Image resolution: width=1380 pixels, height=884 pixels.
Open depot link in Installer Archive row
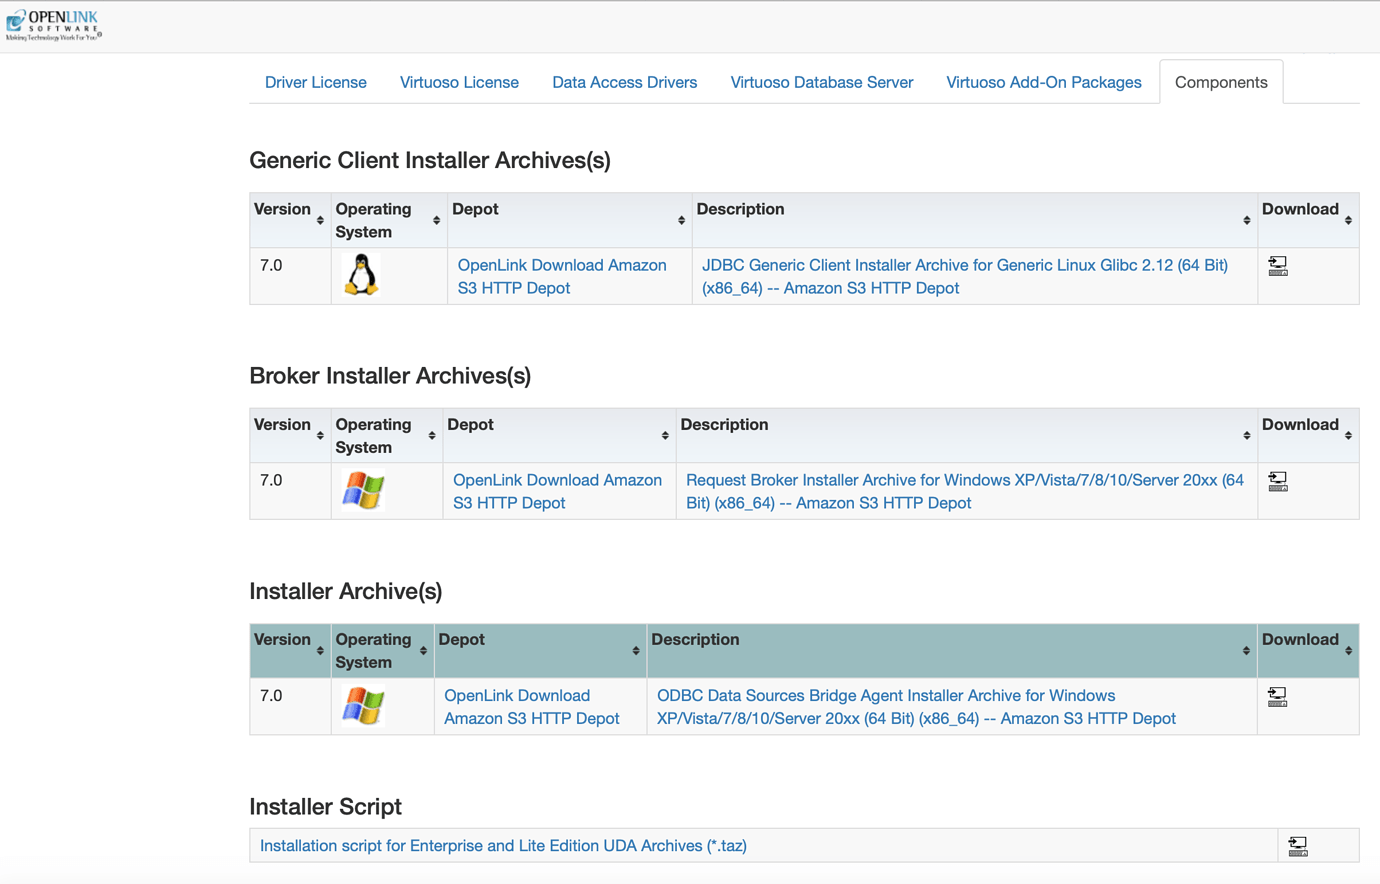click(x=531, y=706)
